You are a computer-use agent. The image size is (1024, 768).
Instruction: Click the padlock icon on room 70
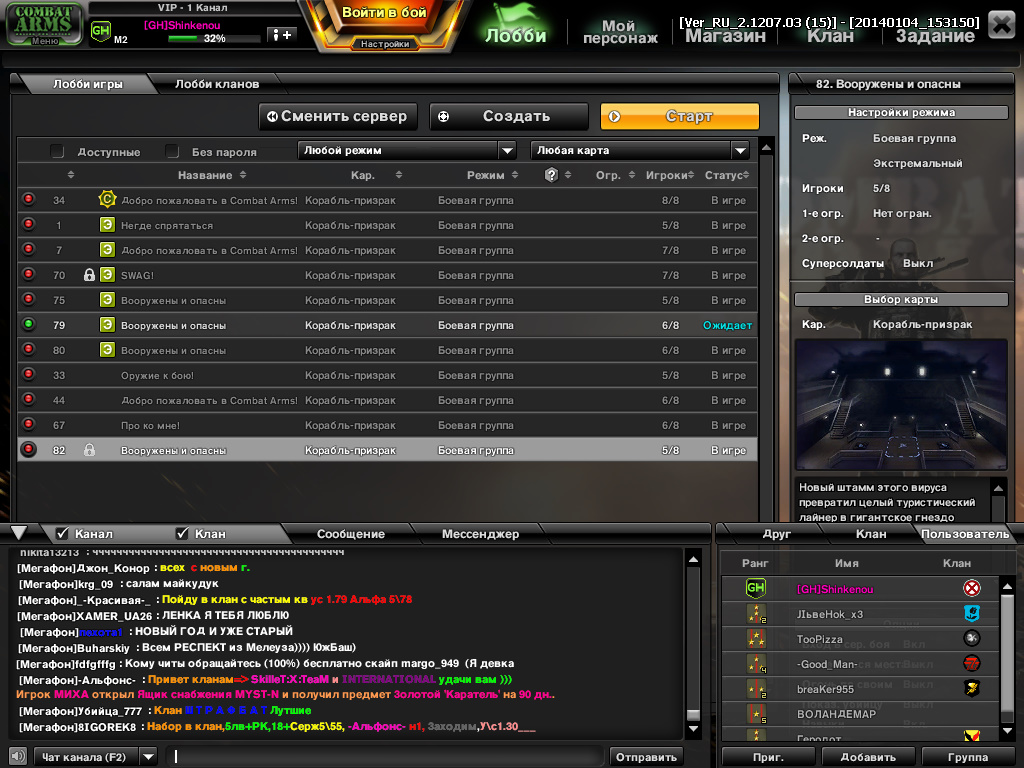(x=89, y=275)
